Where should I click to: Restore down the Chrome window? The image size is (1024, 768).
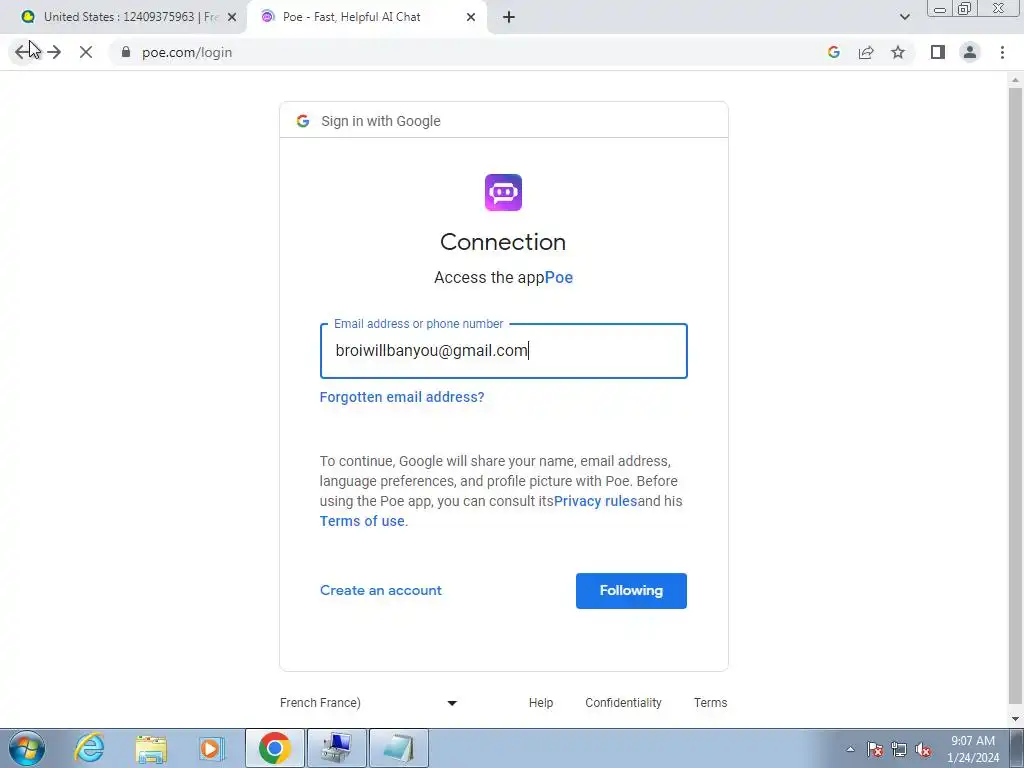click(x=965, y=8)
